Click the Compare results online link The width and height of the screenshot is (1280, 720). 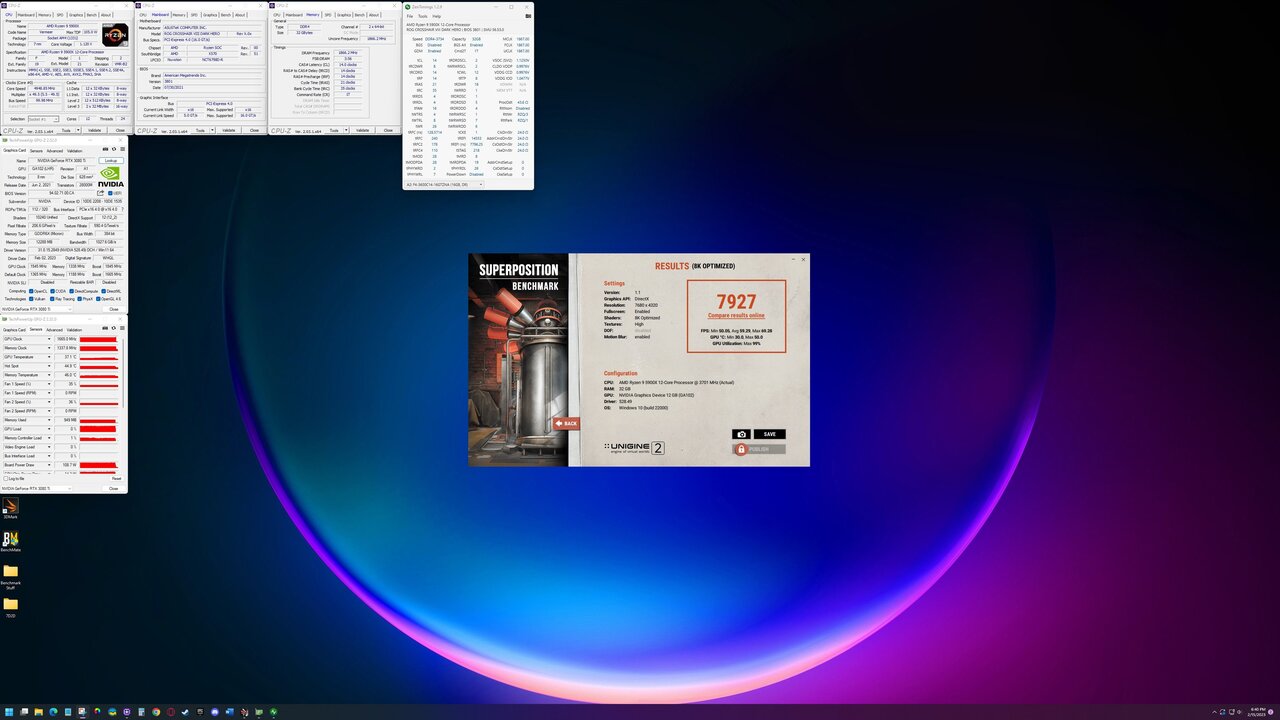point(737,314)
